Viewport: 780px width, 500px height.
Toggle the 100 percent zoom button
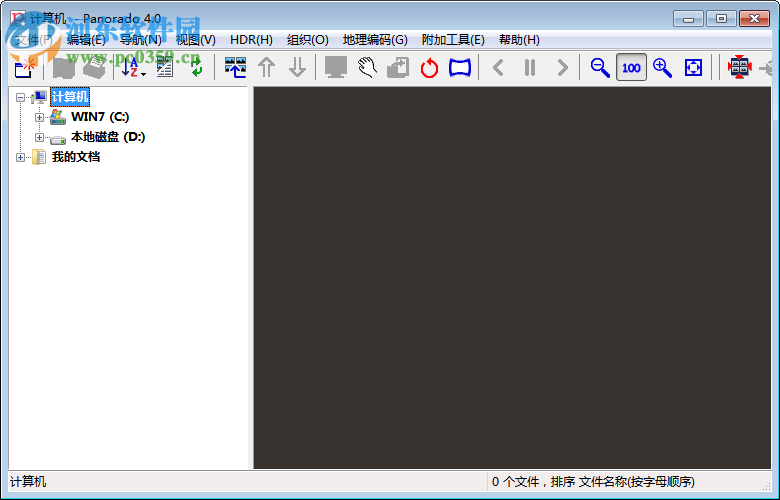click(631, 67)
